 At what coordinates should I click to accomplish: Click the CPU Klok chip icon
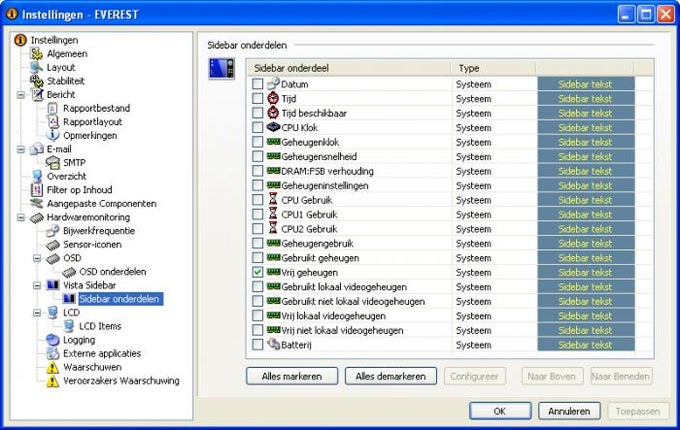pos(273,127)
